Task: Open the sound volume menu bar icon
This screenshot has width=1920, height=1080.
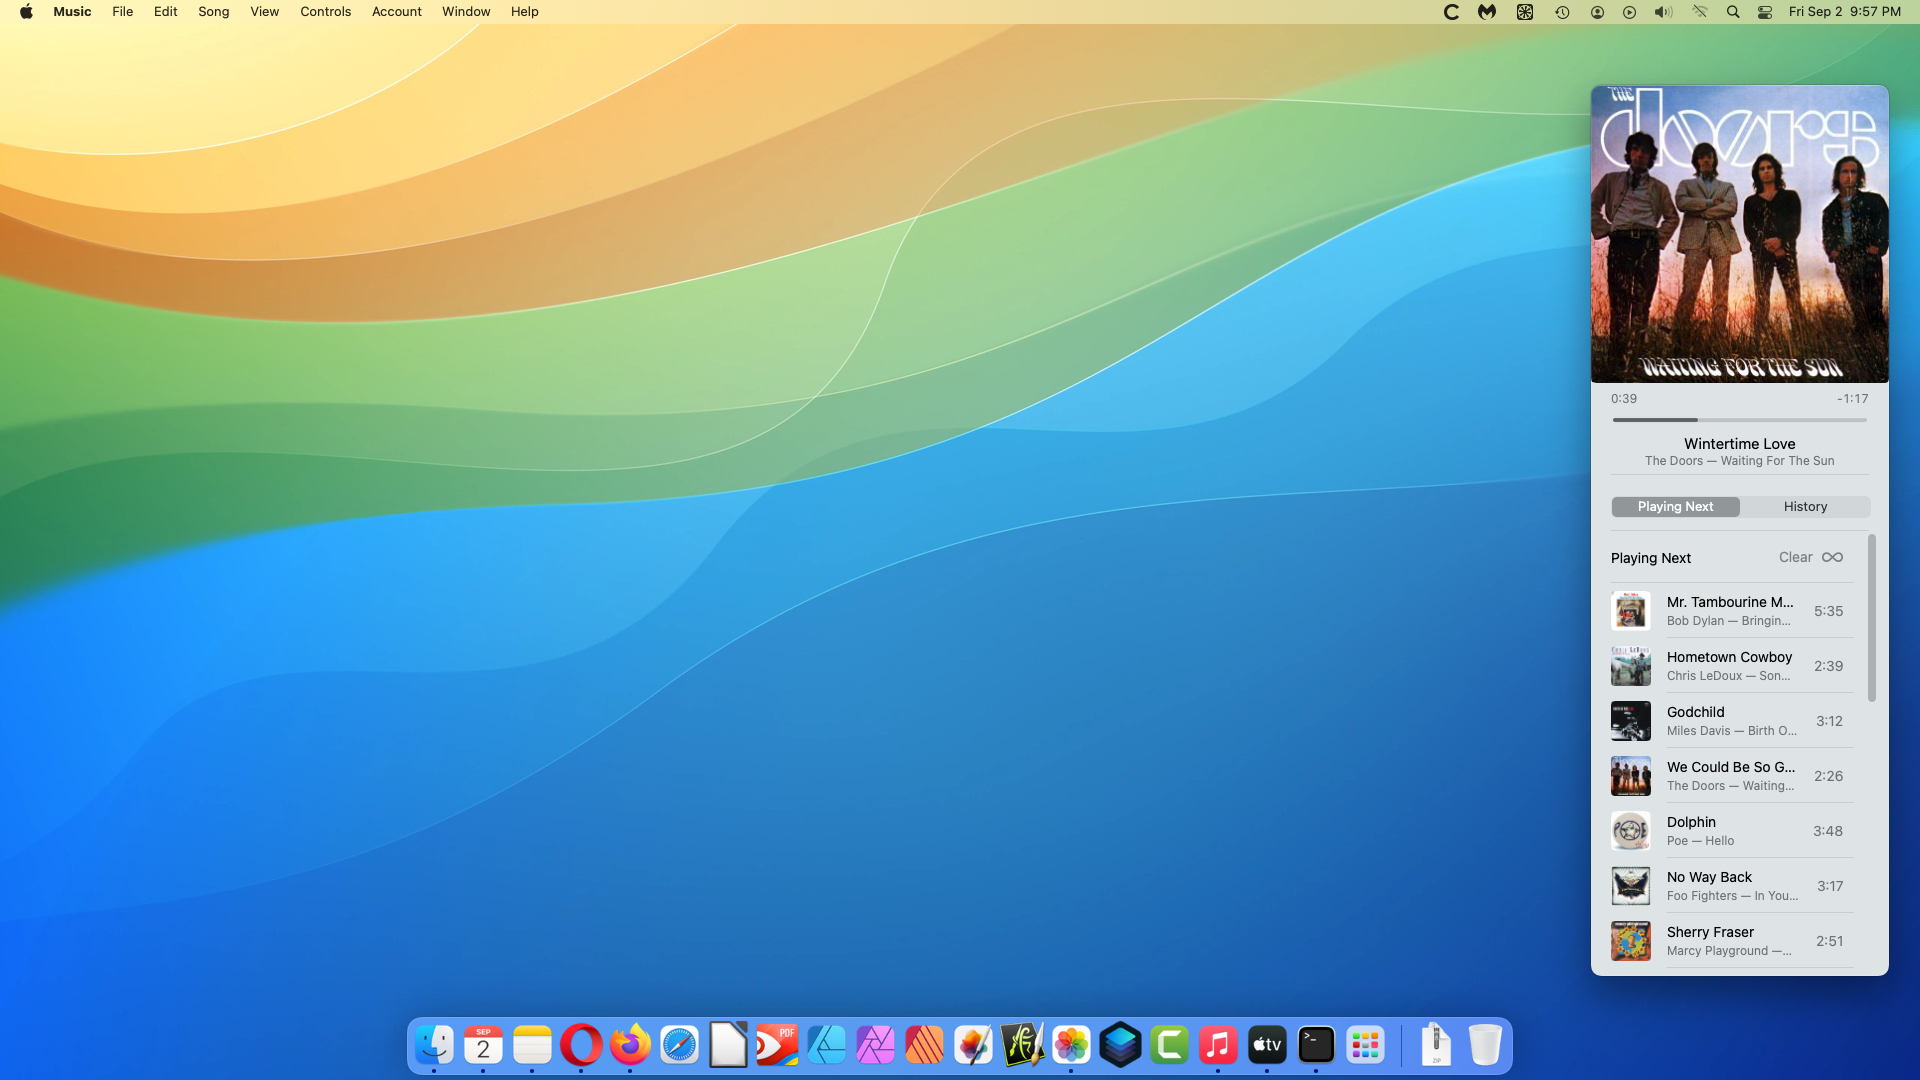Action: 1663,12
